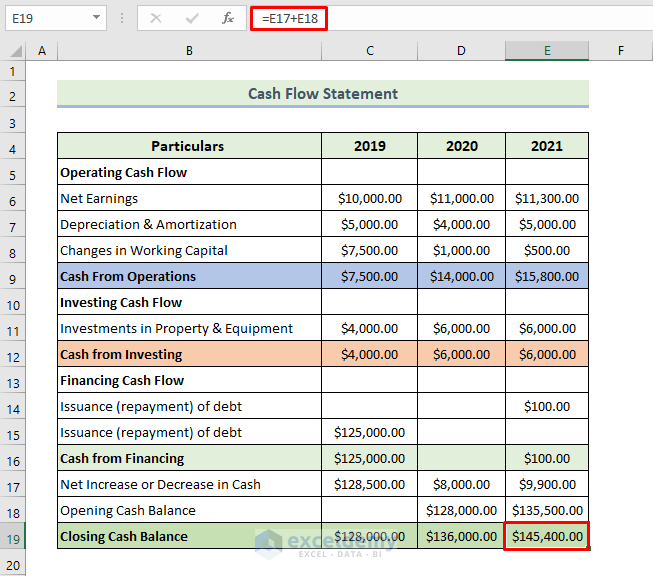Image resolution: width=653 pixels, height=576 pixels.
Task: Select Opening Cash Balance 2020 $128,000.00
Action: point(461,510)
